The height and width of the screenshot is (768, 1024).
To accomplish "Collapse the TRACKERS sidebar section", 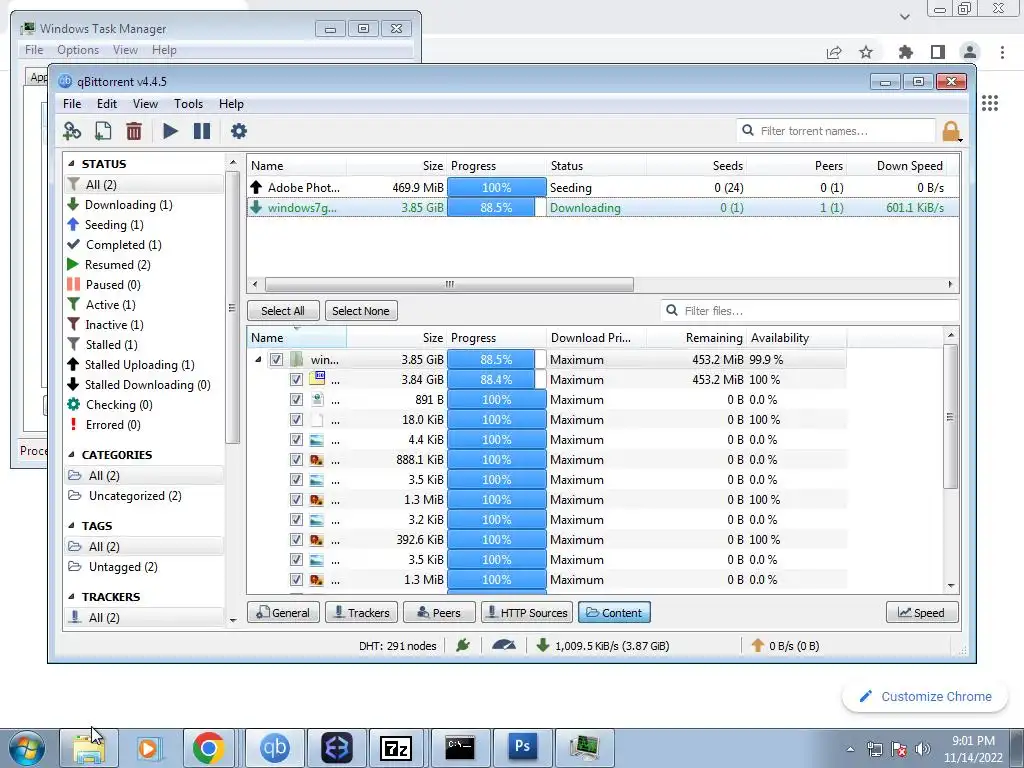I will (x=71, y=597).
